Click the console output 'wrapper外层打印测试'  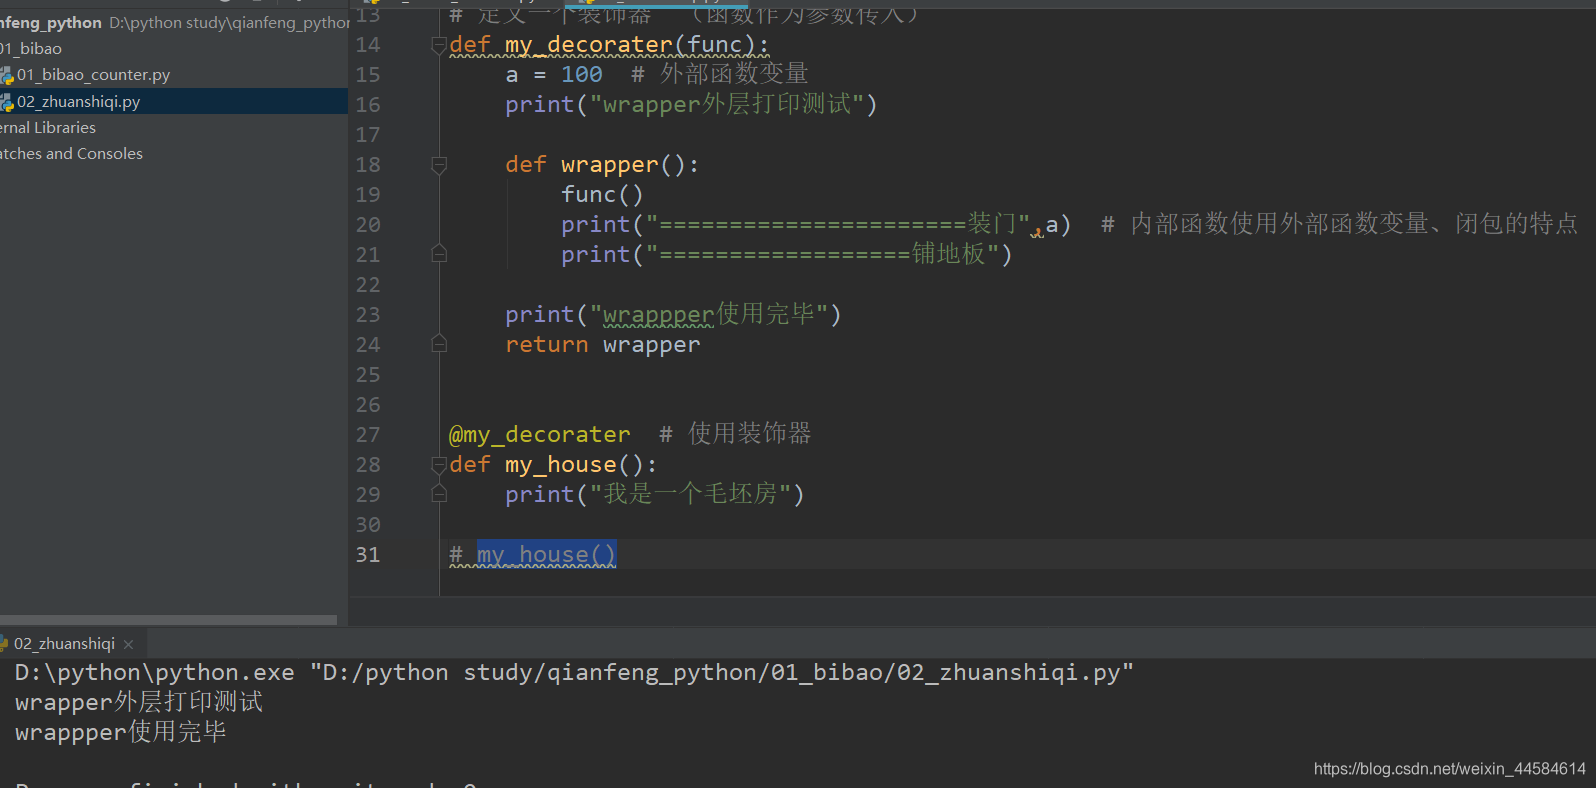click(139, 703)
